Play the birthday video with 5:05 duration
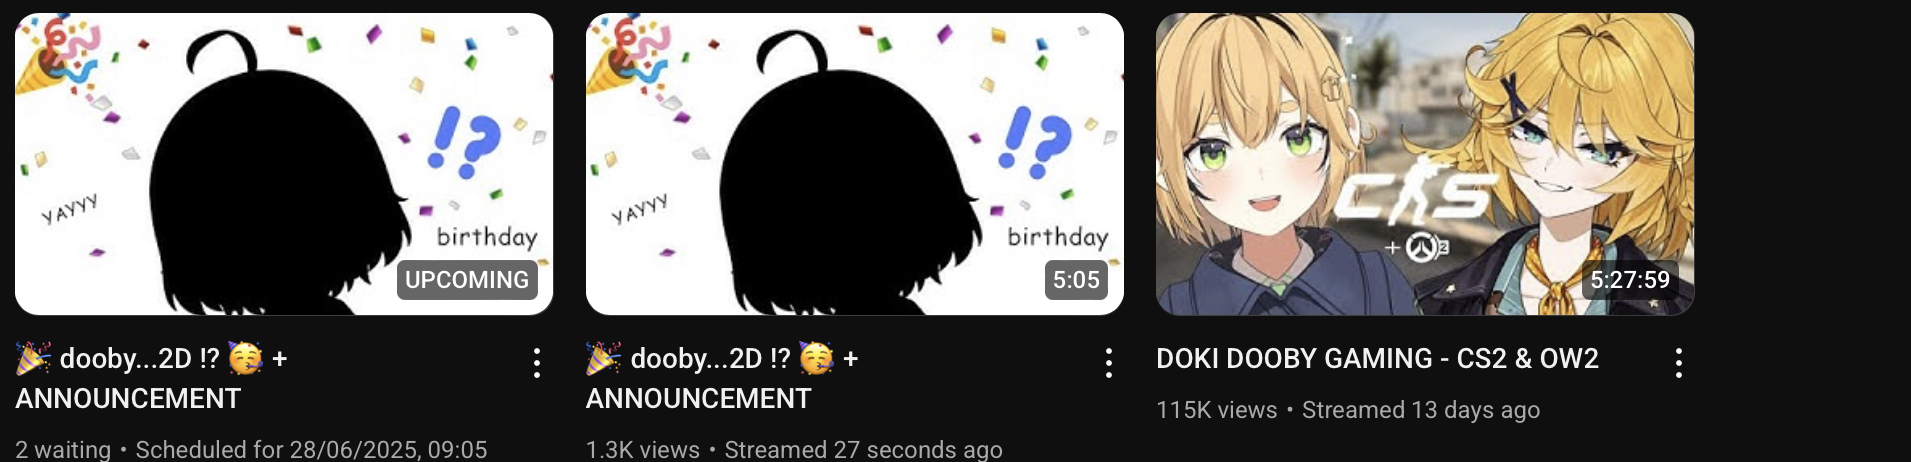Viewport: 1911px width, 462px height. coord(854,164)
